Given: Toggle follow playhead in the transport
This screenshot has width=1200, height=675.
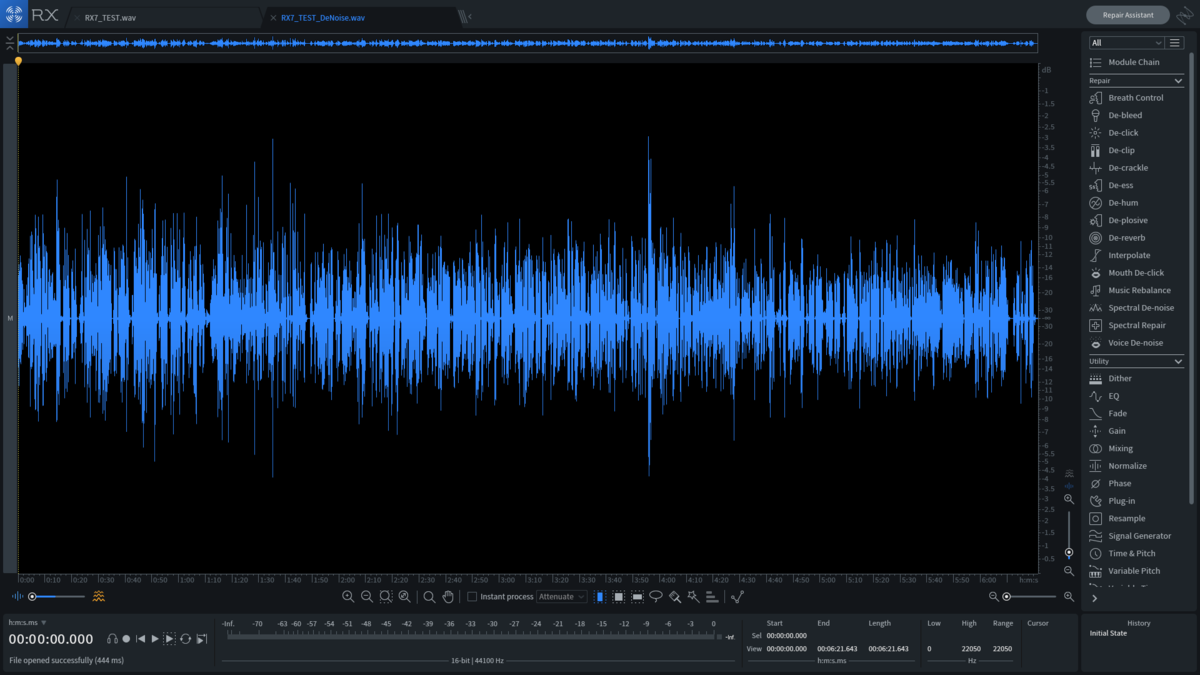Looking at the screenshot, I should pyautogui.click(x=202, y=639).
